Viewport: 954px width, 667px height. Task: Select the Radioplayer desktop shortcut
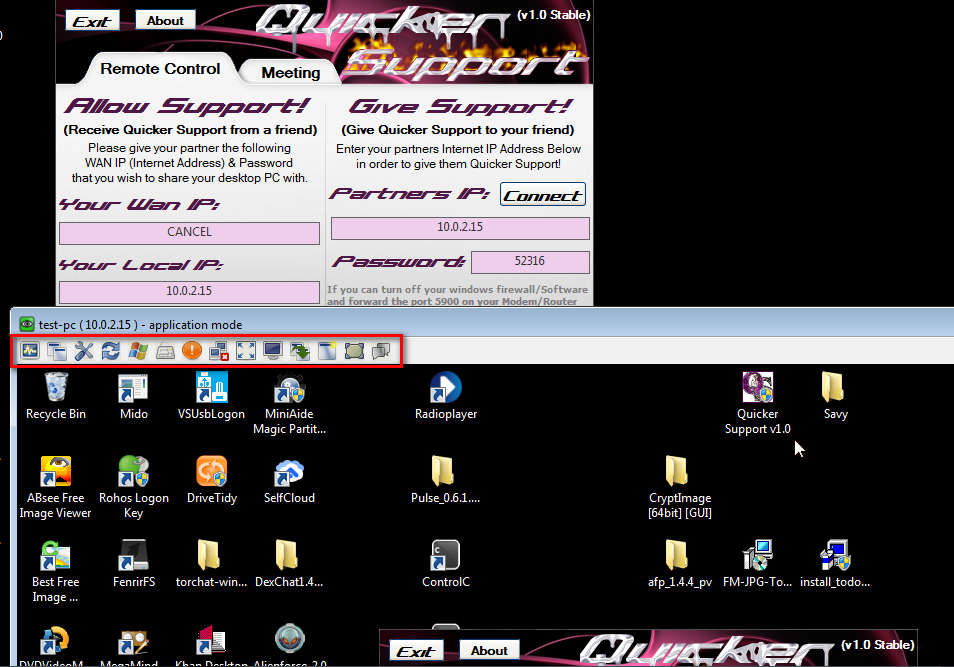tap(445, 395)
